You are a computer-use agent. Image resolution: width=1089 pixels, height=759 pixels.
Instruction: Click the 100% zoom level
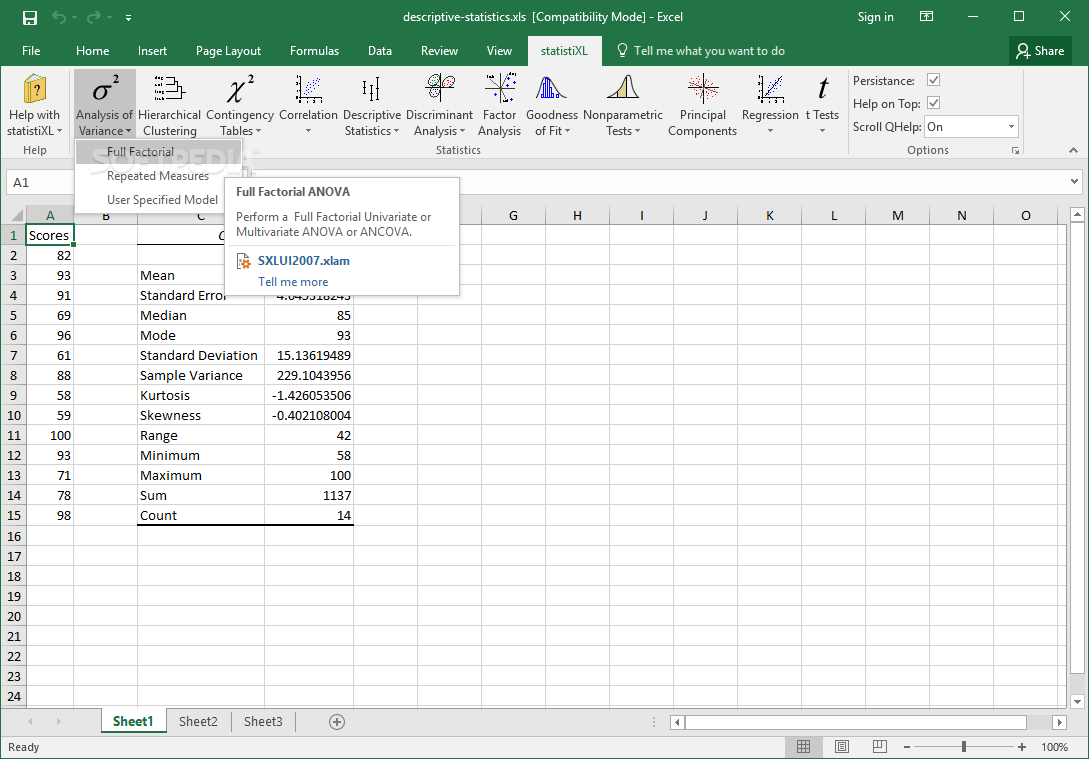[x=1054, y=747]
